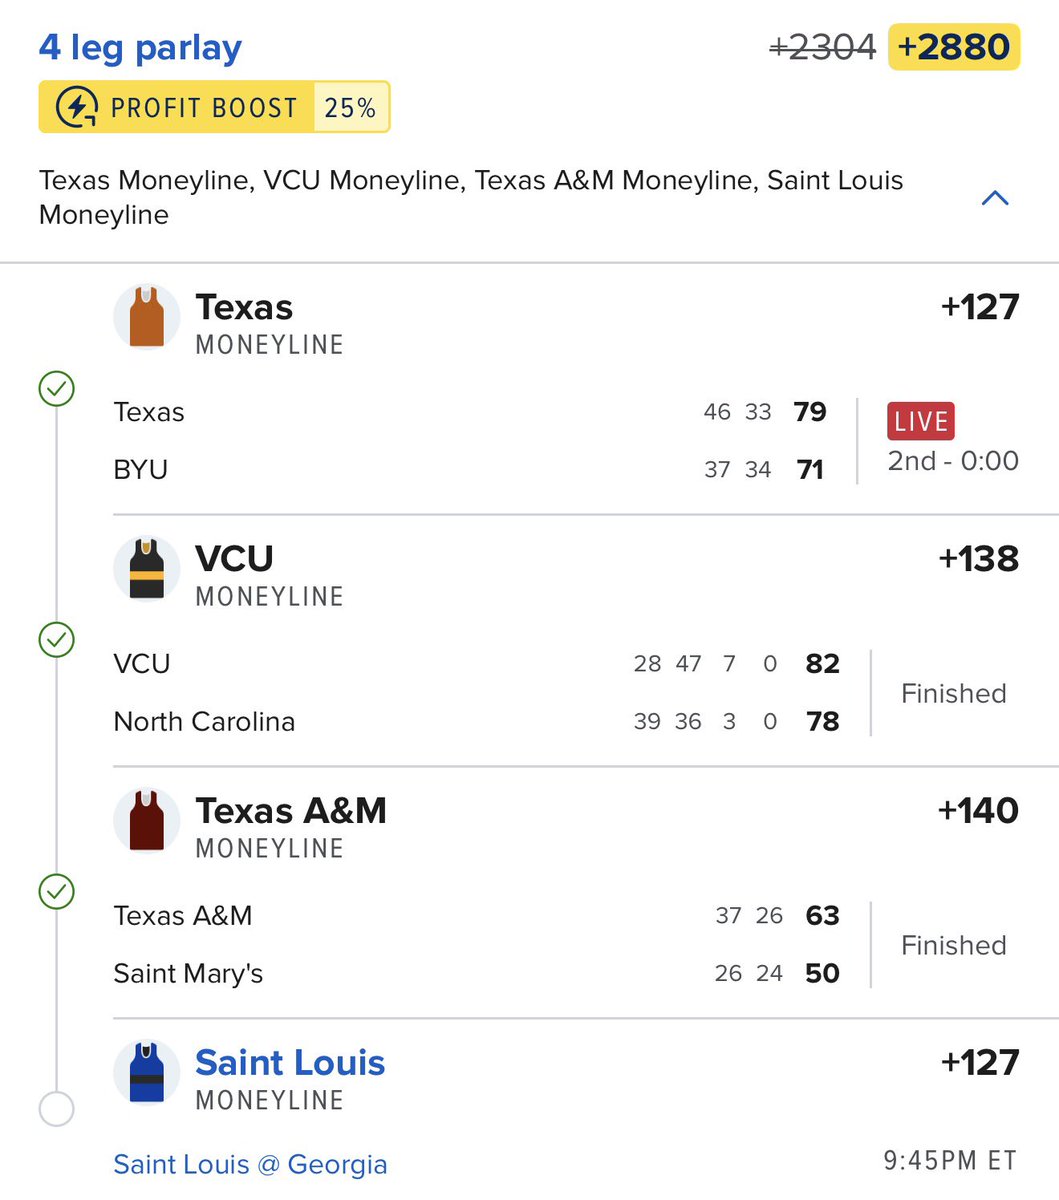This screenshot has width=1059, height=1200.
Task: Click the Texas +127 moneyline odds
Action: (980, 307)
